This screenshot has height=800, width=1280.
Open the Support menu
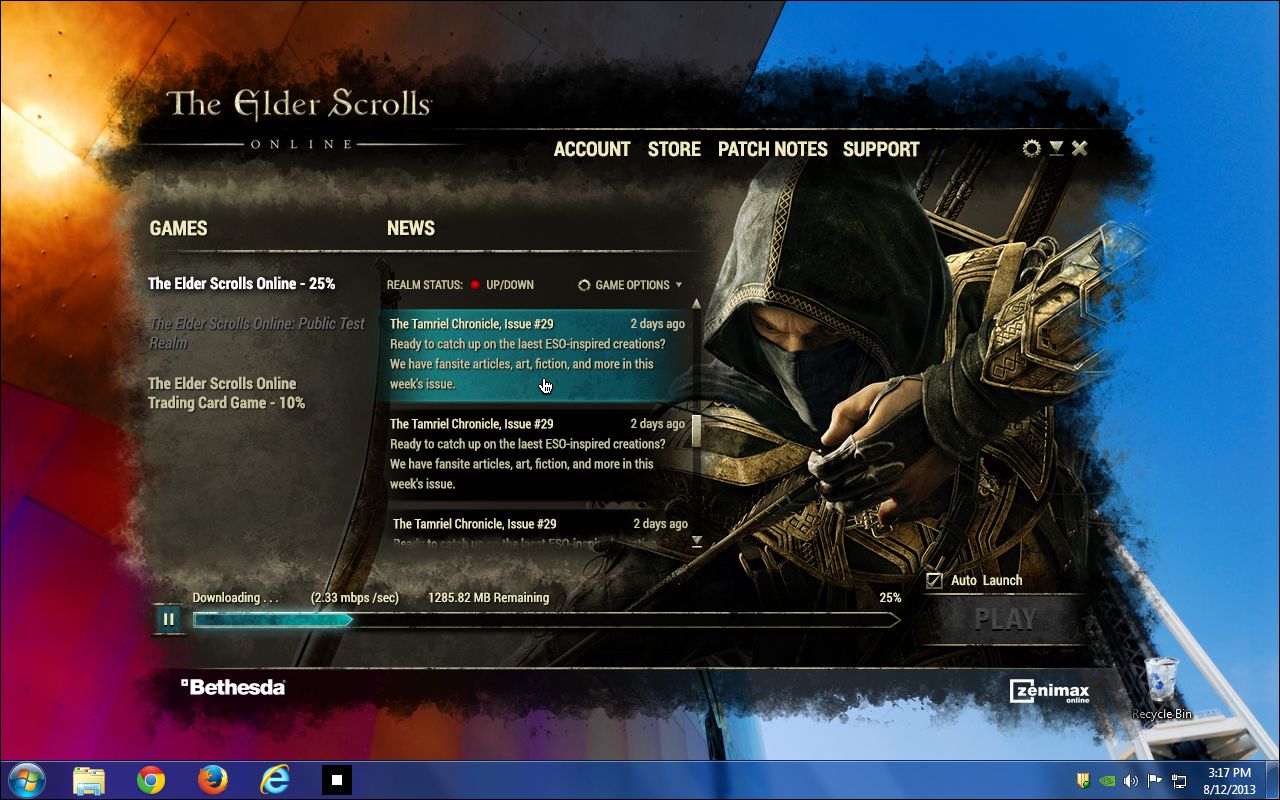point(881,149)
